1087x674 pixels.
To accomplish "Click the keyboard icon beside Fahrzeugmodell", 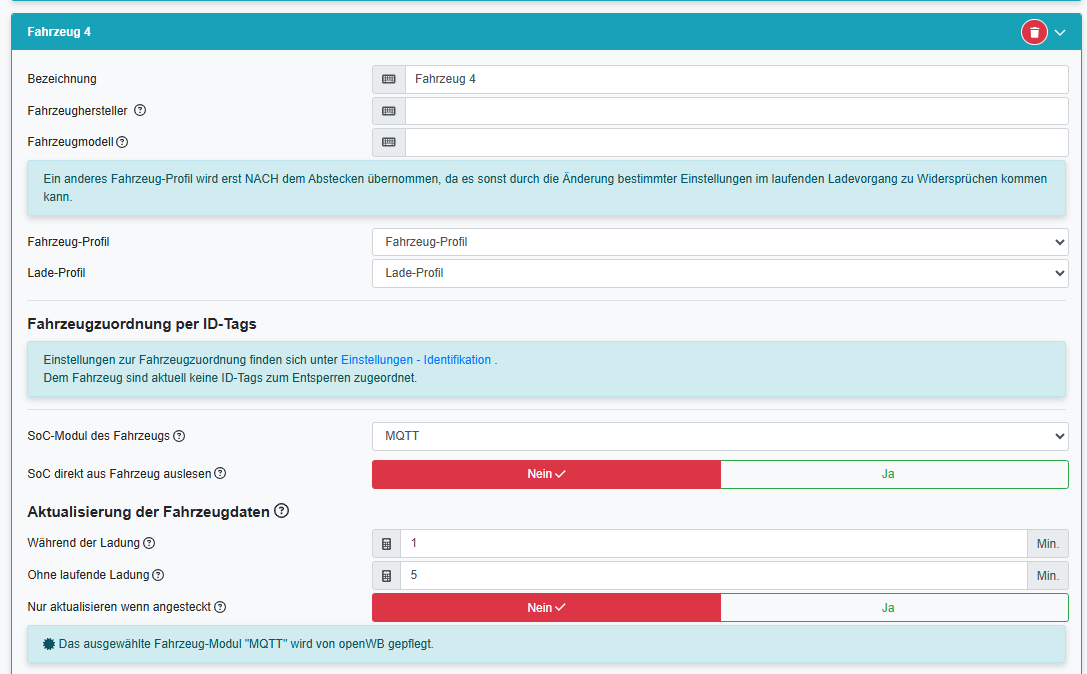I will (x=389, y=142).
